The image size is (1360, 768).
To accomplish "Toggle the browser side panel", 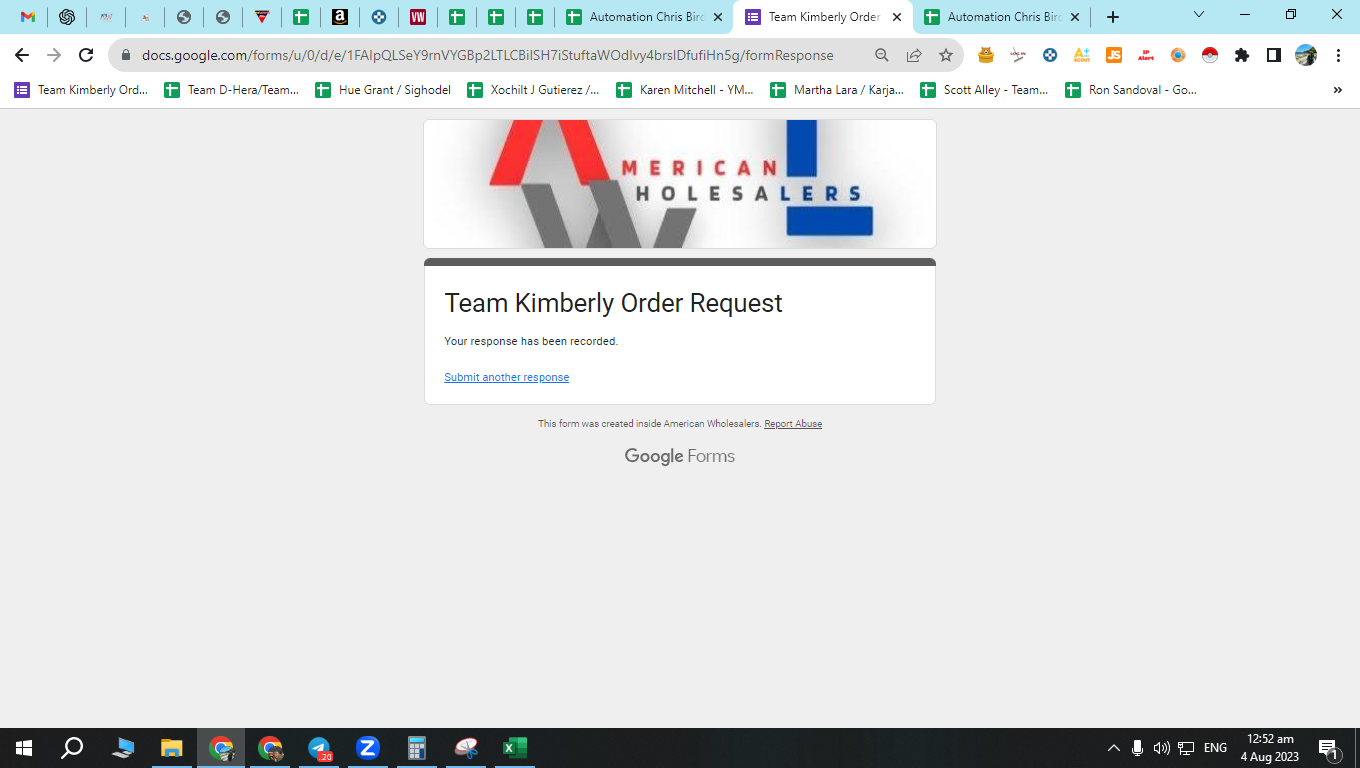I will [1274, 56].
